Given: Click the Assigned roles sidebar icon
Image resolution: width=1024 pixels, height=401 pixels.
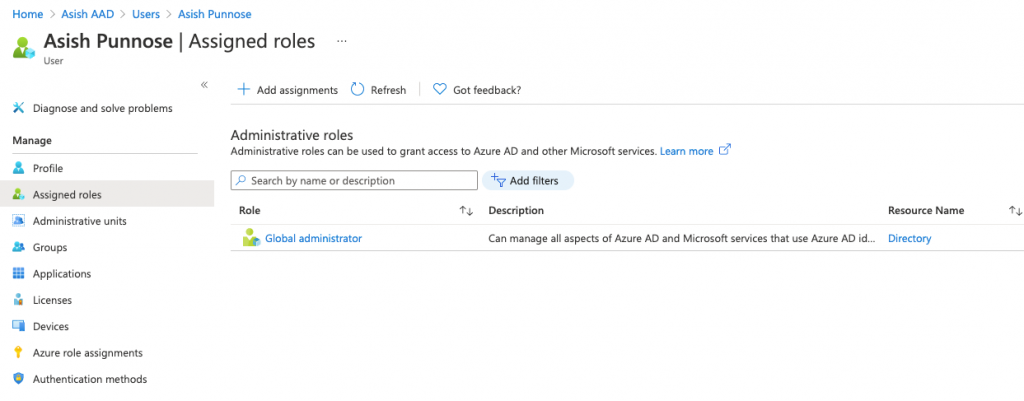Looking at the screenshot, I should point(18,195).
